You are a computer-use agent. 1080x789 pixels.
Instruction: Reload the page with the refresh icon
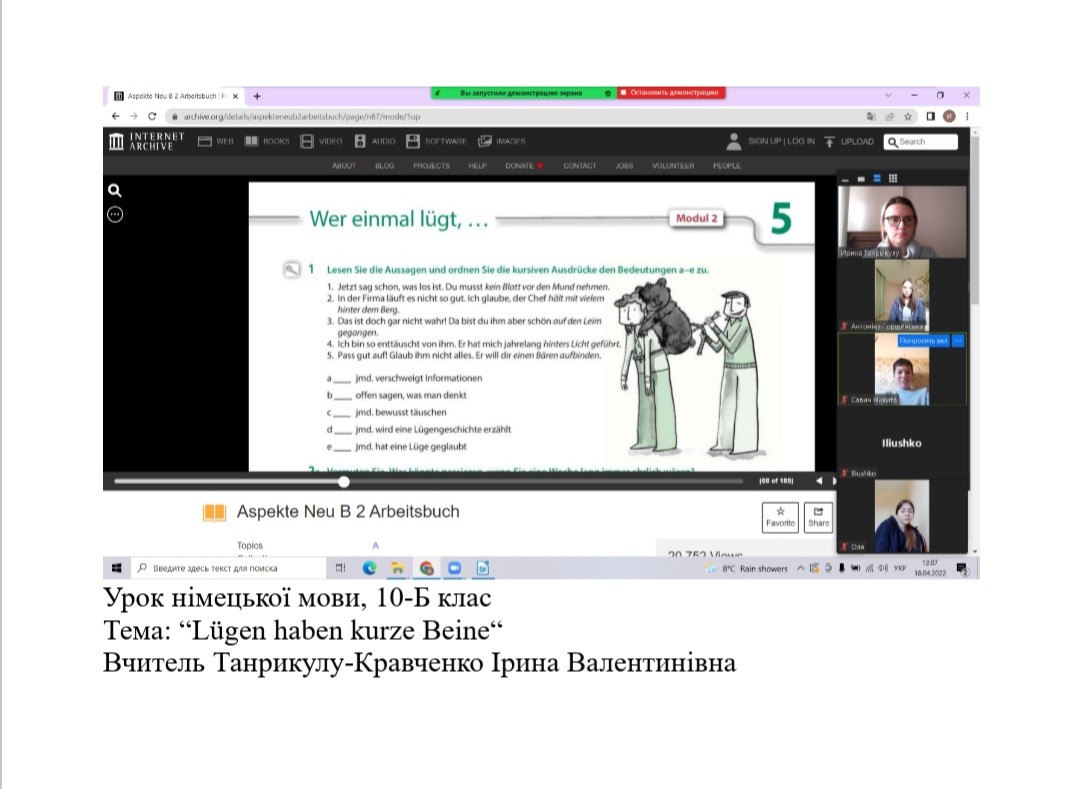(152, 116)
